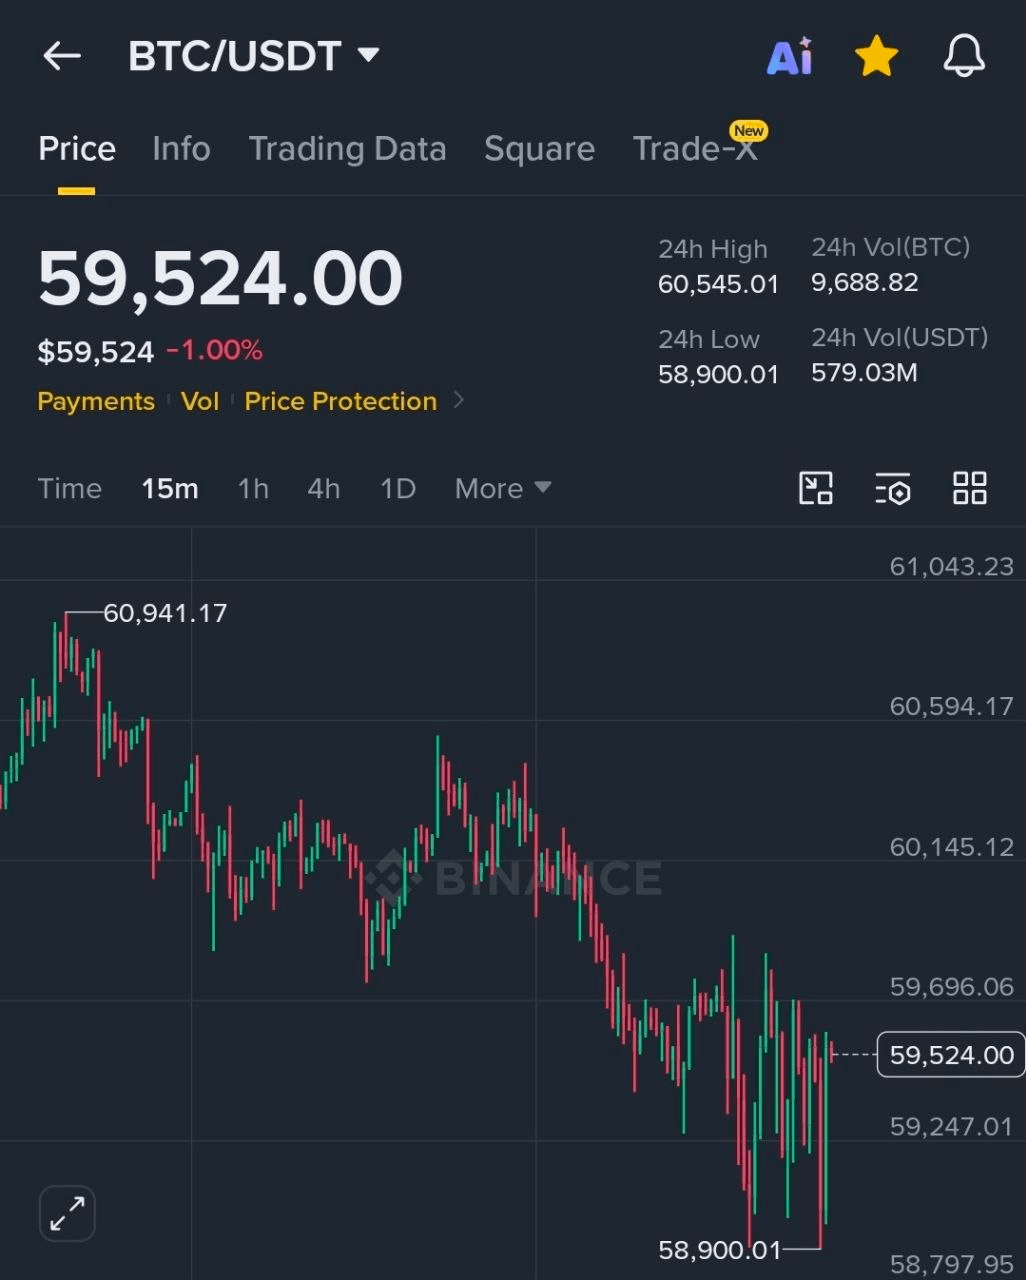This screenshot has width=1026, height=1280.
Task: Tap the Payments tag link
Action: point(96,401)
